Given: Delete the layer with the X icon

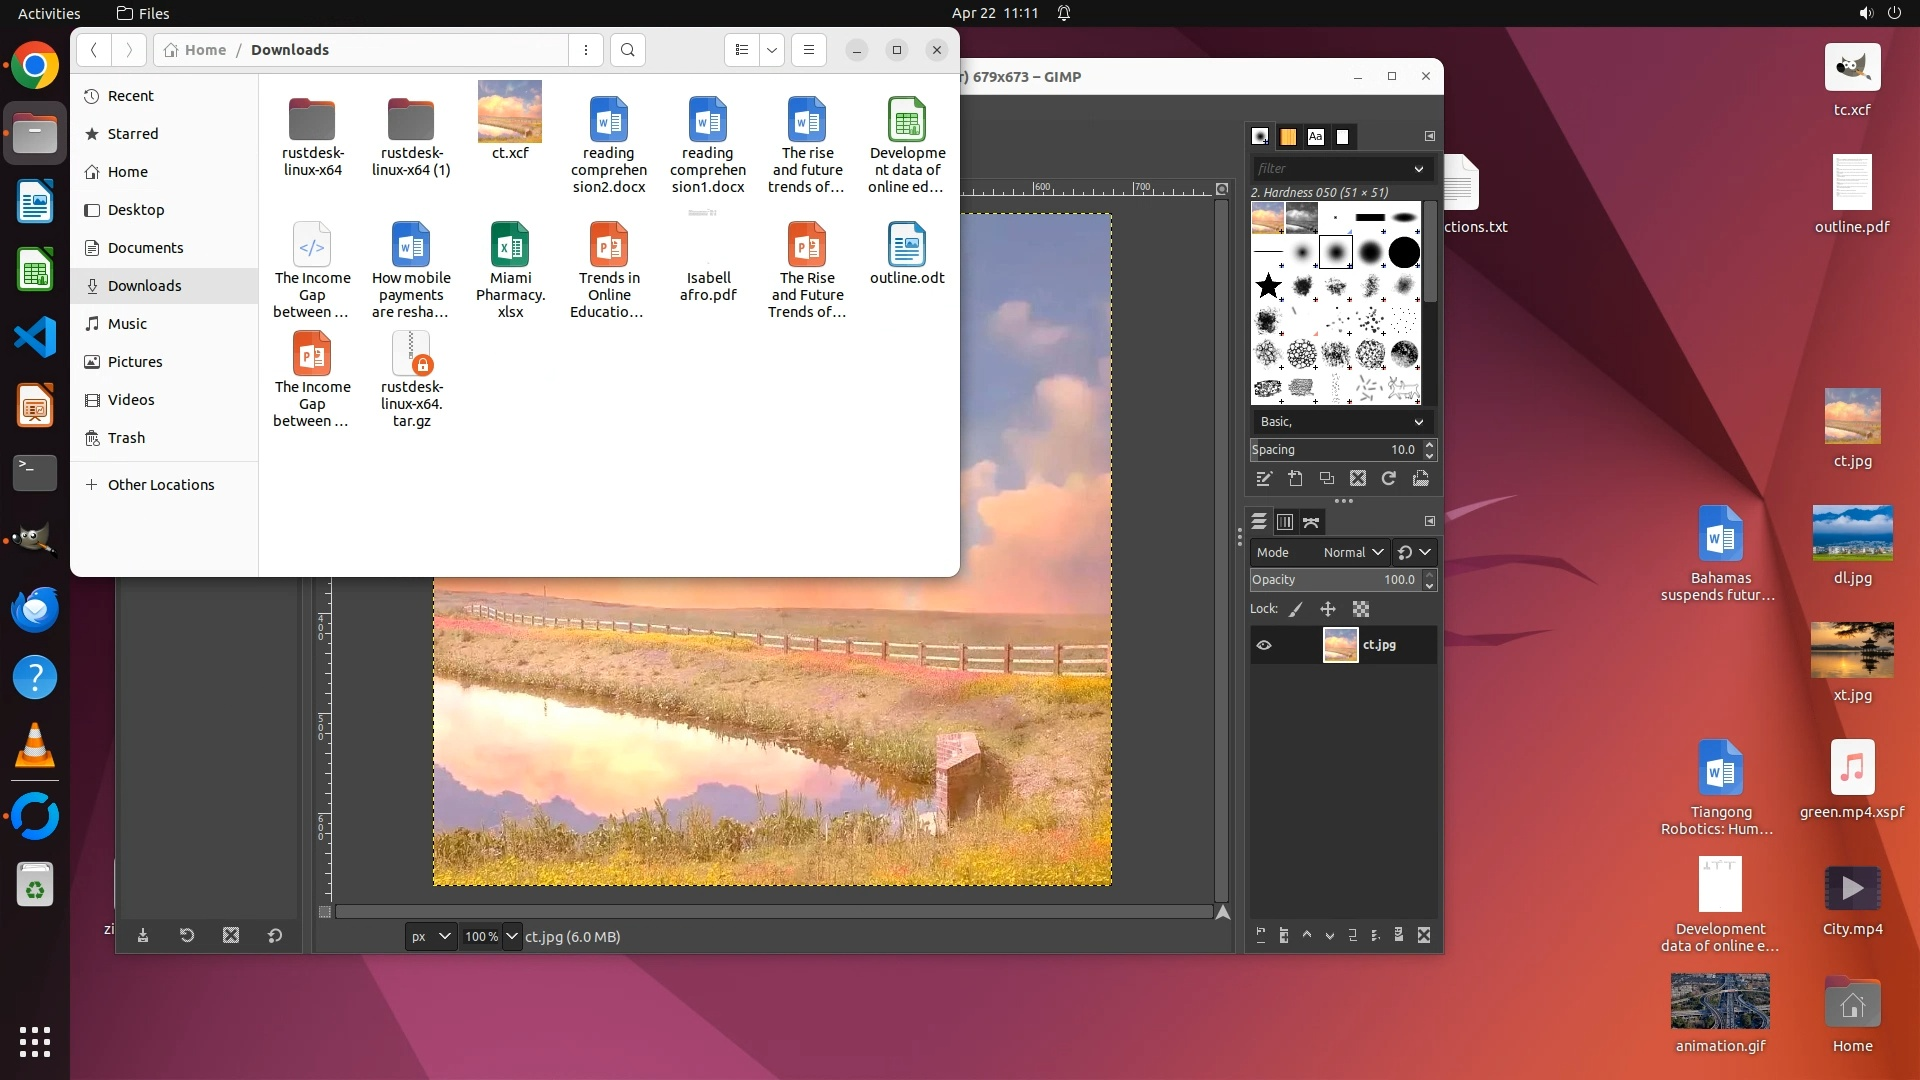Looking at the screenshot, I should [x=1424, y=936].
